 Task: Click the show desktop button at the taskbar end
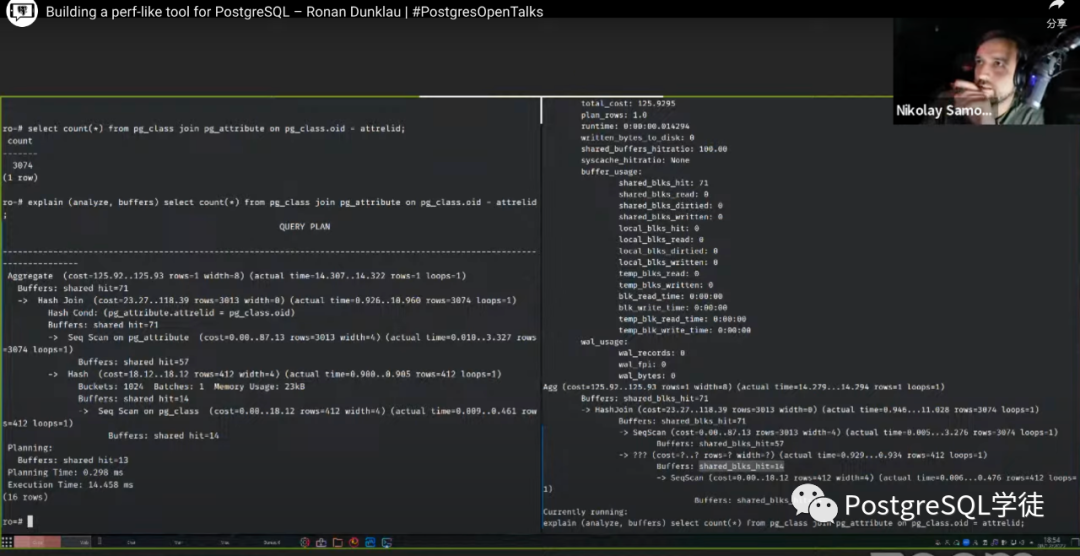coord(1075,543)
